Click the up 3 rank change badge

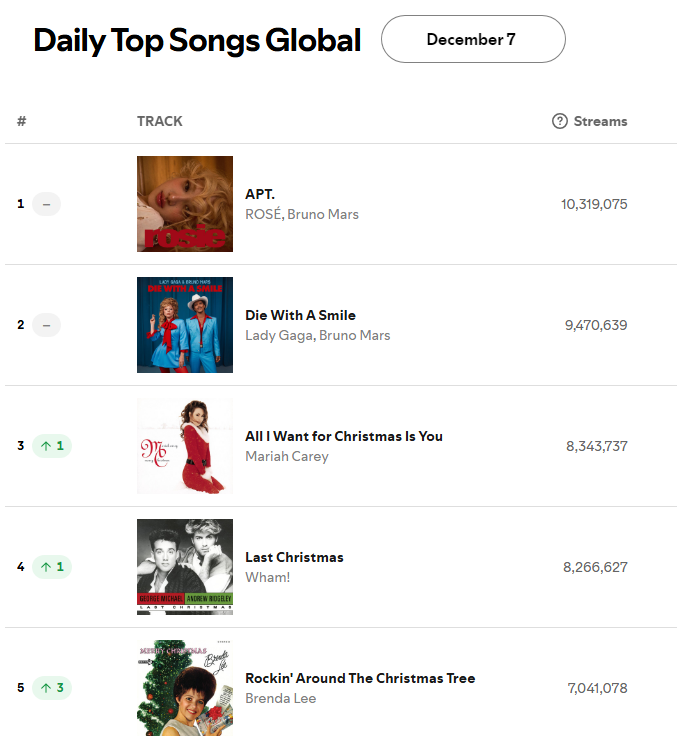52,688
